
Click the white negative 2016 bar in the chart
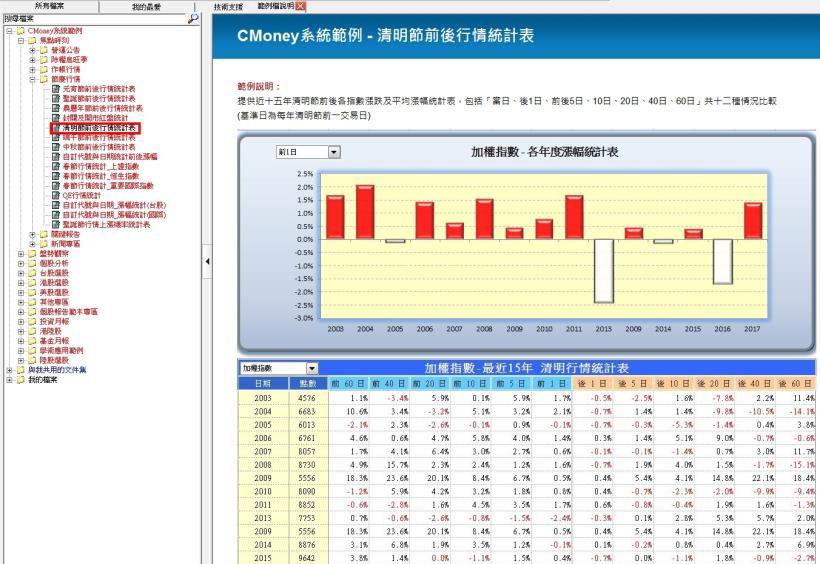[723, 262]
